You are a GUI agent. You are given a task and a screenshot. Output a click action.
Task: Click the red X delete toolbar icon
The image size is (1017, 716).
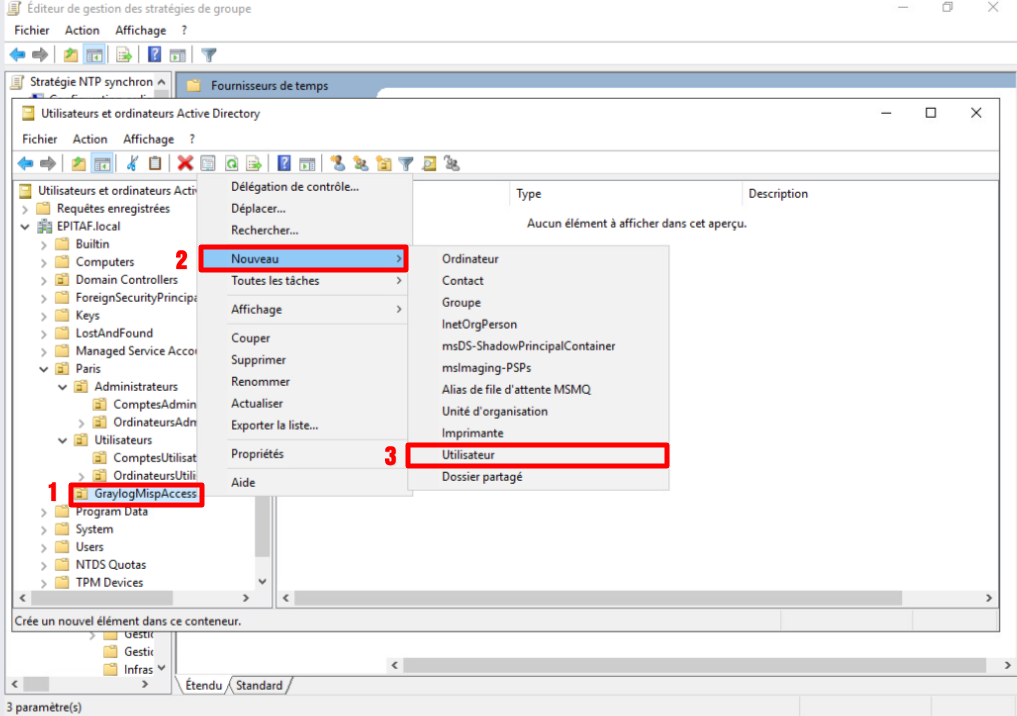(x=185, y=164)
